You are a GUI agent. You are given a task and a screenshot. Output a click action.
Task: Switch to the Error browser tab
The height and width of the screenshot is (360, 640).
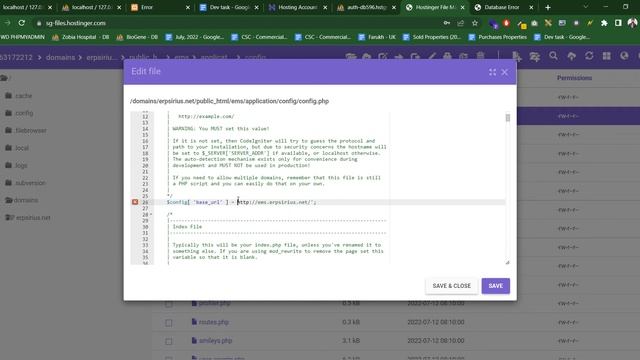tap(160, 7)
